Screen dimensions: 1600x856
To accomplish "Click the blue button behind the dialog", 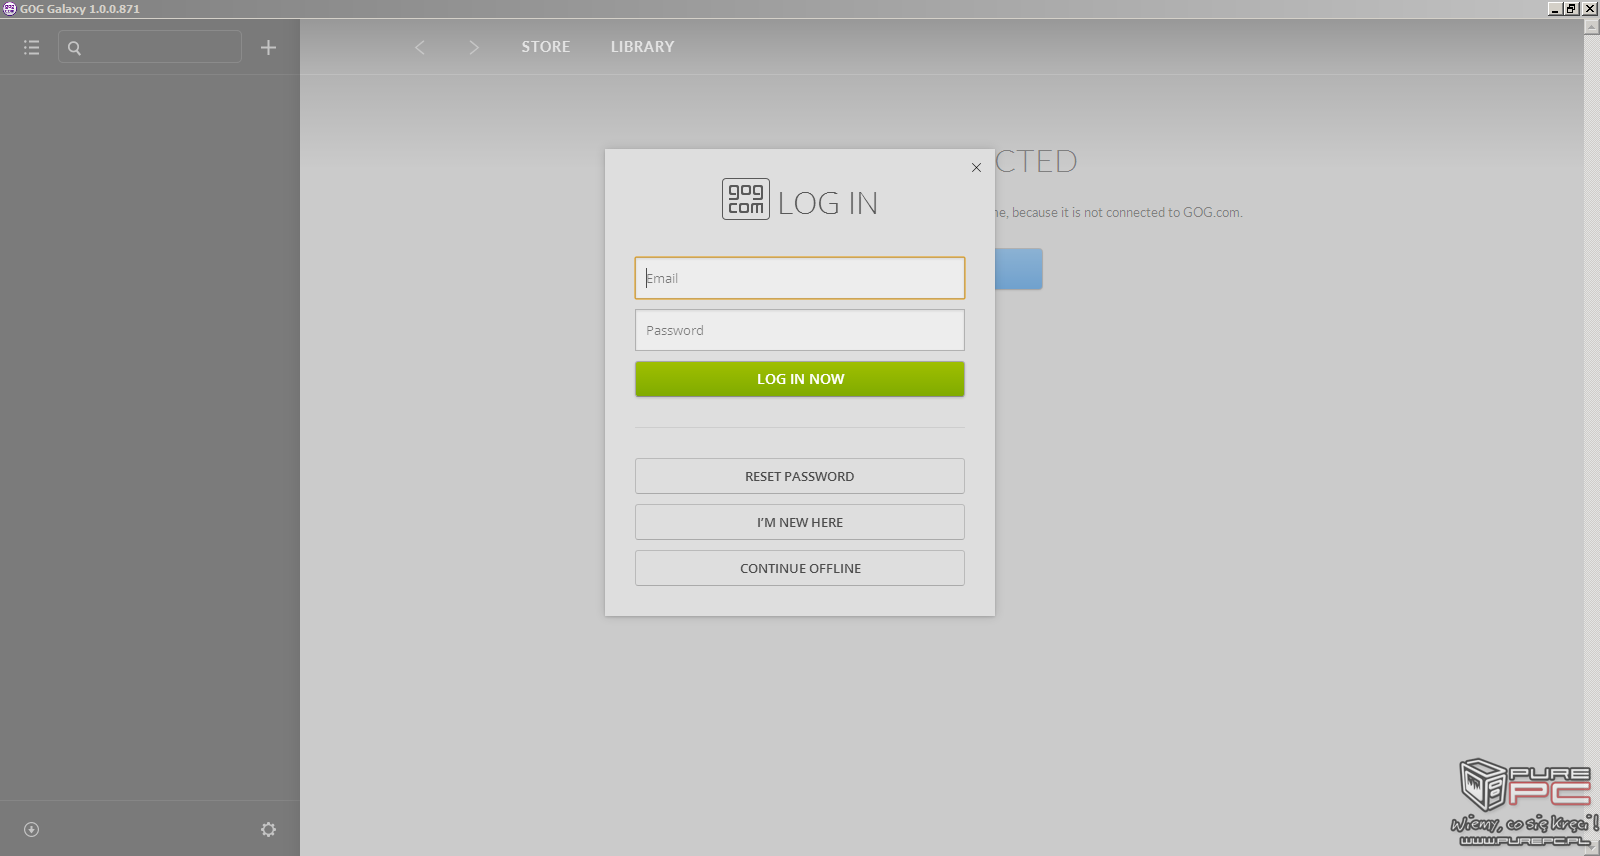I will pyautogui.click(x=1019, y=269).
